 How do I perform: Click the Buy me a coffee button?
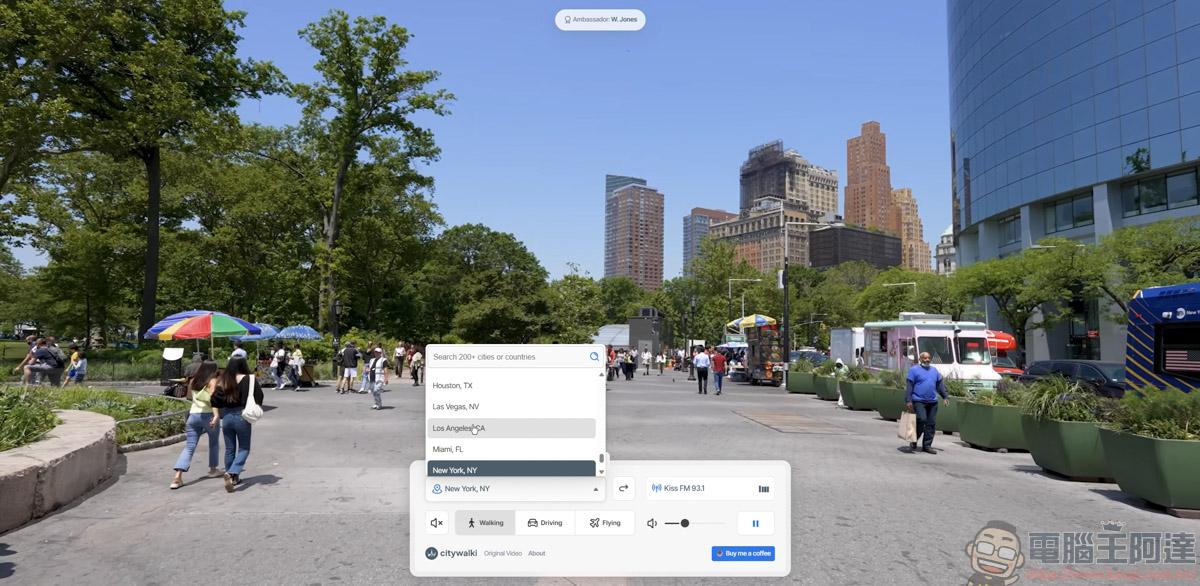[743, 553]
